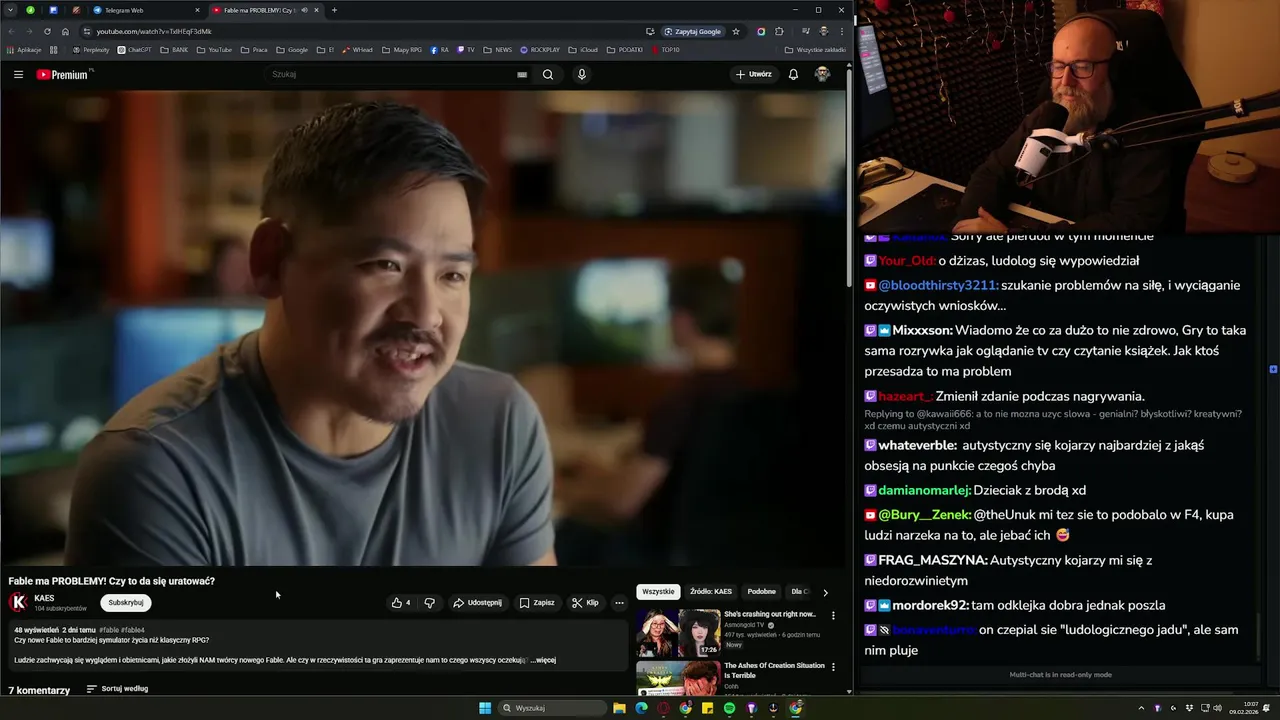The image size is (1280, 720).
Task: Start voice search with the microphone icon
Action: pos(582,74)
